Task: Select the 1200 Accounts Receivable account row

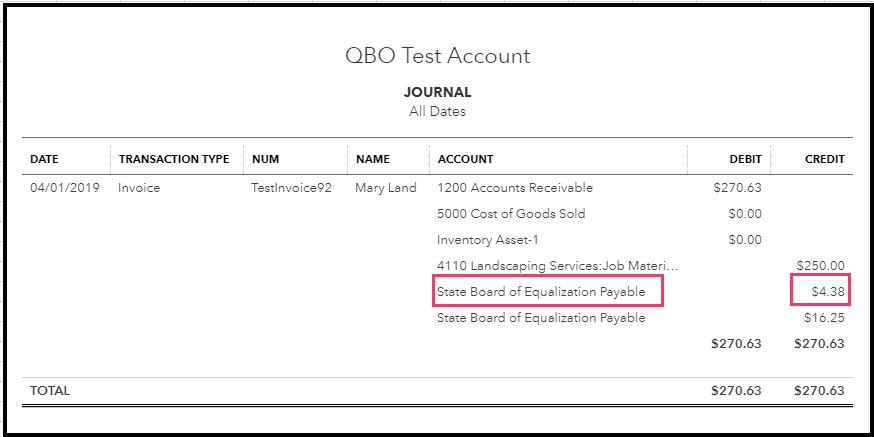Action: (x=514, y=188)
